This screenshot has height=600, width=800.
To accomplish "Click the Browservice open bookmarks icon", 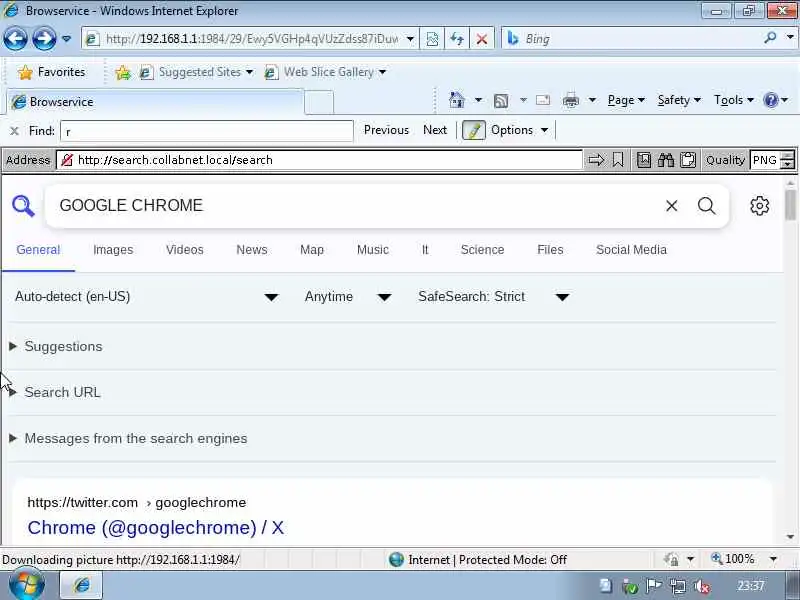I will [x=644, y=160].
